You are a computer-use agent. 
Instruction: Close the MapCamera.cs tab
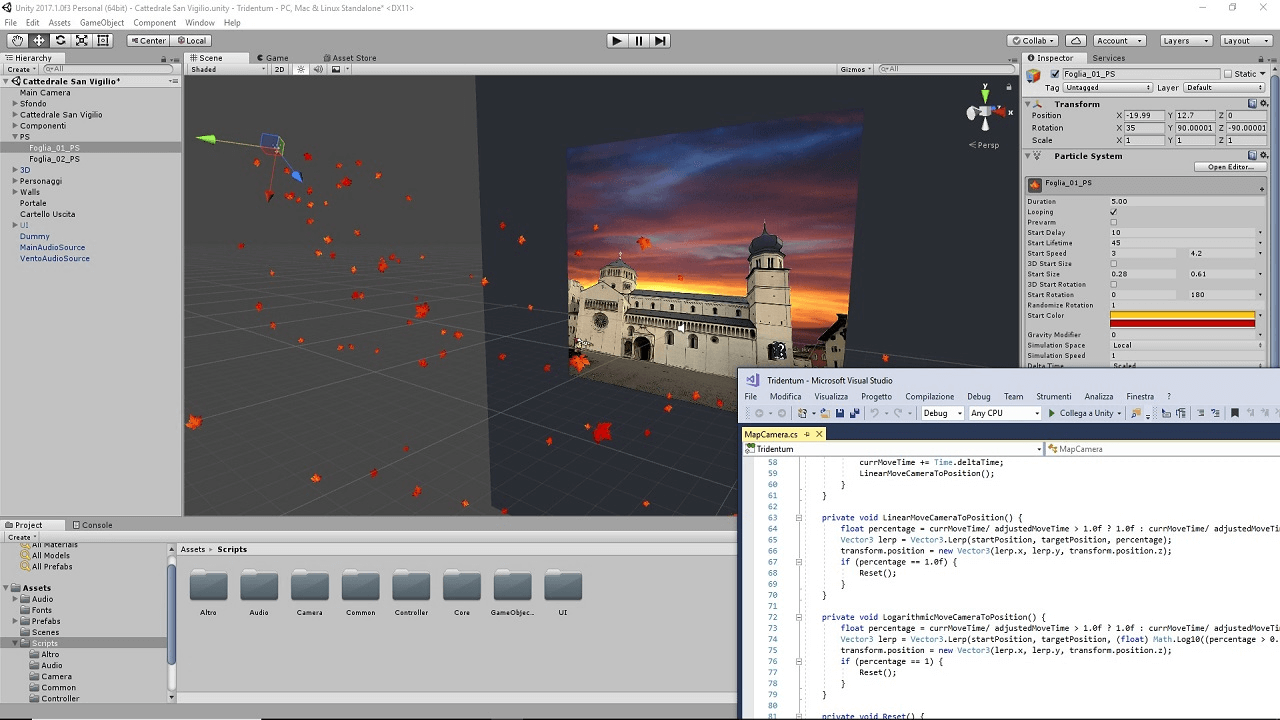(x=819, y=434)
